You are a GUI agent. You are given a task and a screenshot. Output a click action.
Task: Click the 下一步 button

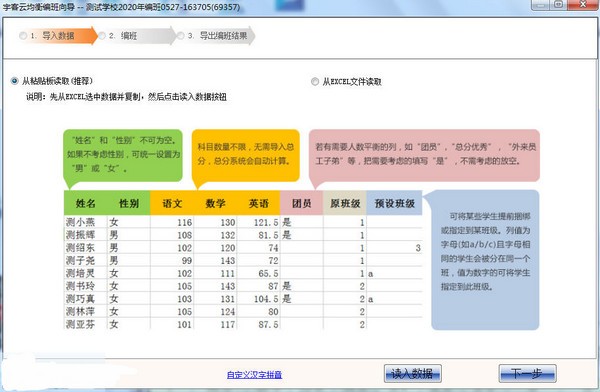tap(527, 373)
